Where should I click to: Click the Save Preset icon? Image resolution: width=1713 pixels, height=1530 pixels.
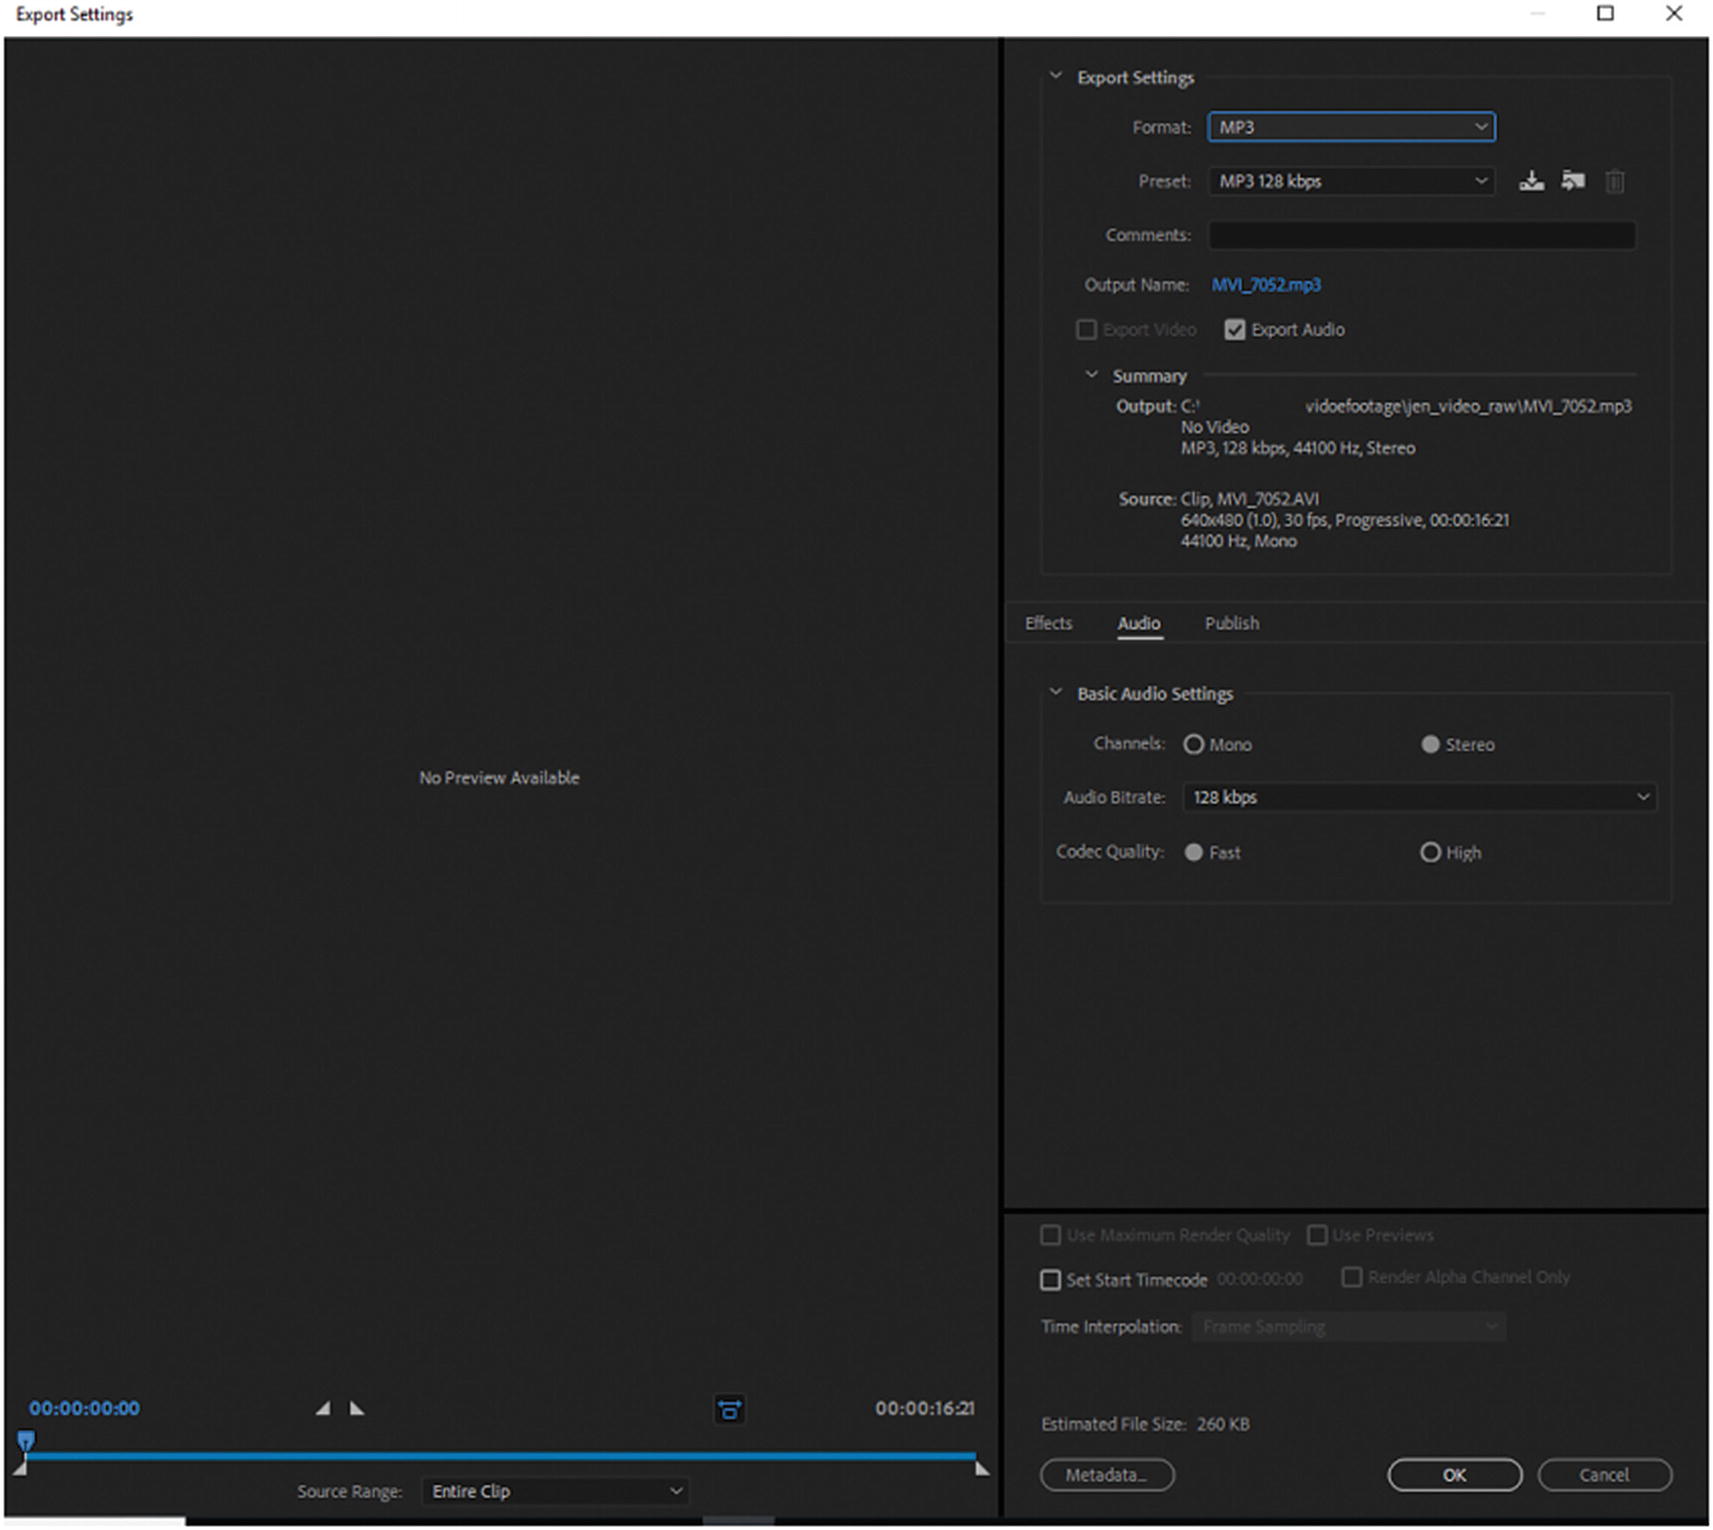(1531, 181)
